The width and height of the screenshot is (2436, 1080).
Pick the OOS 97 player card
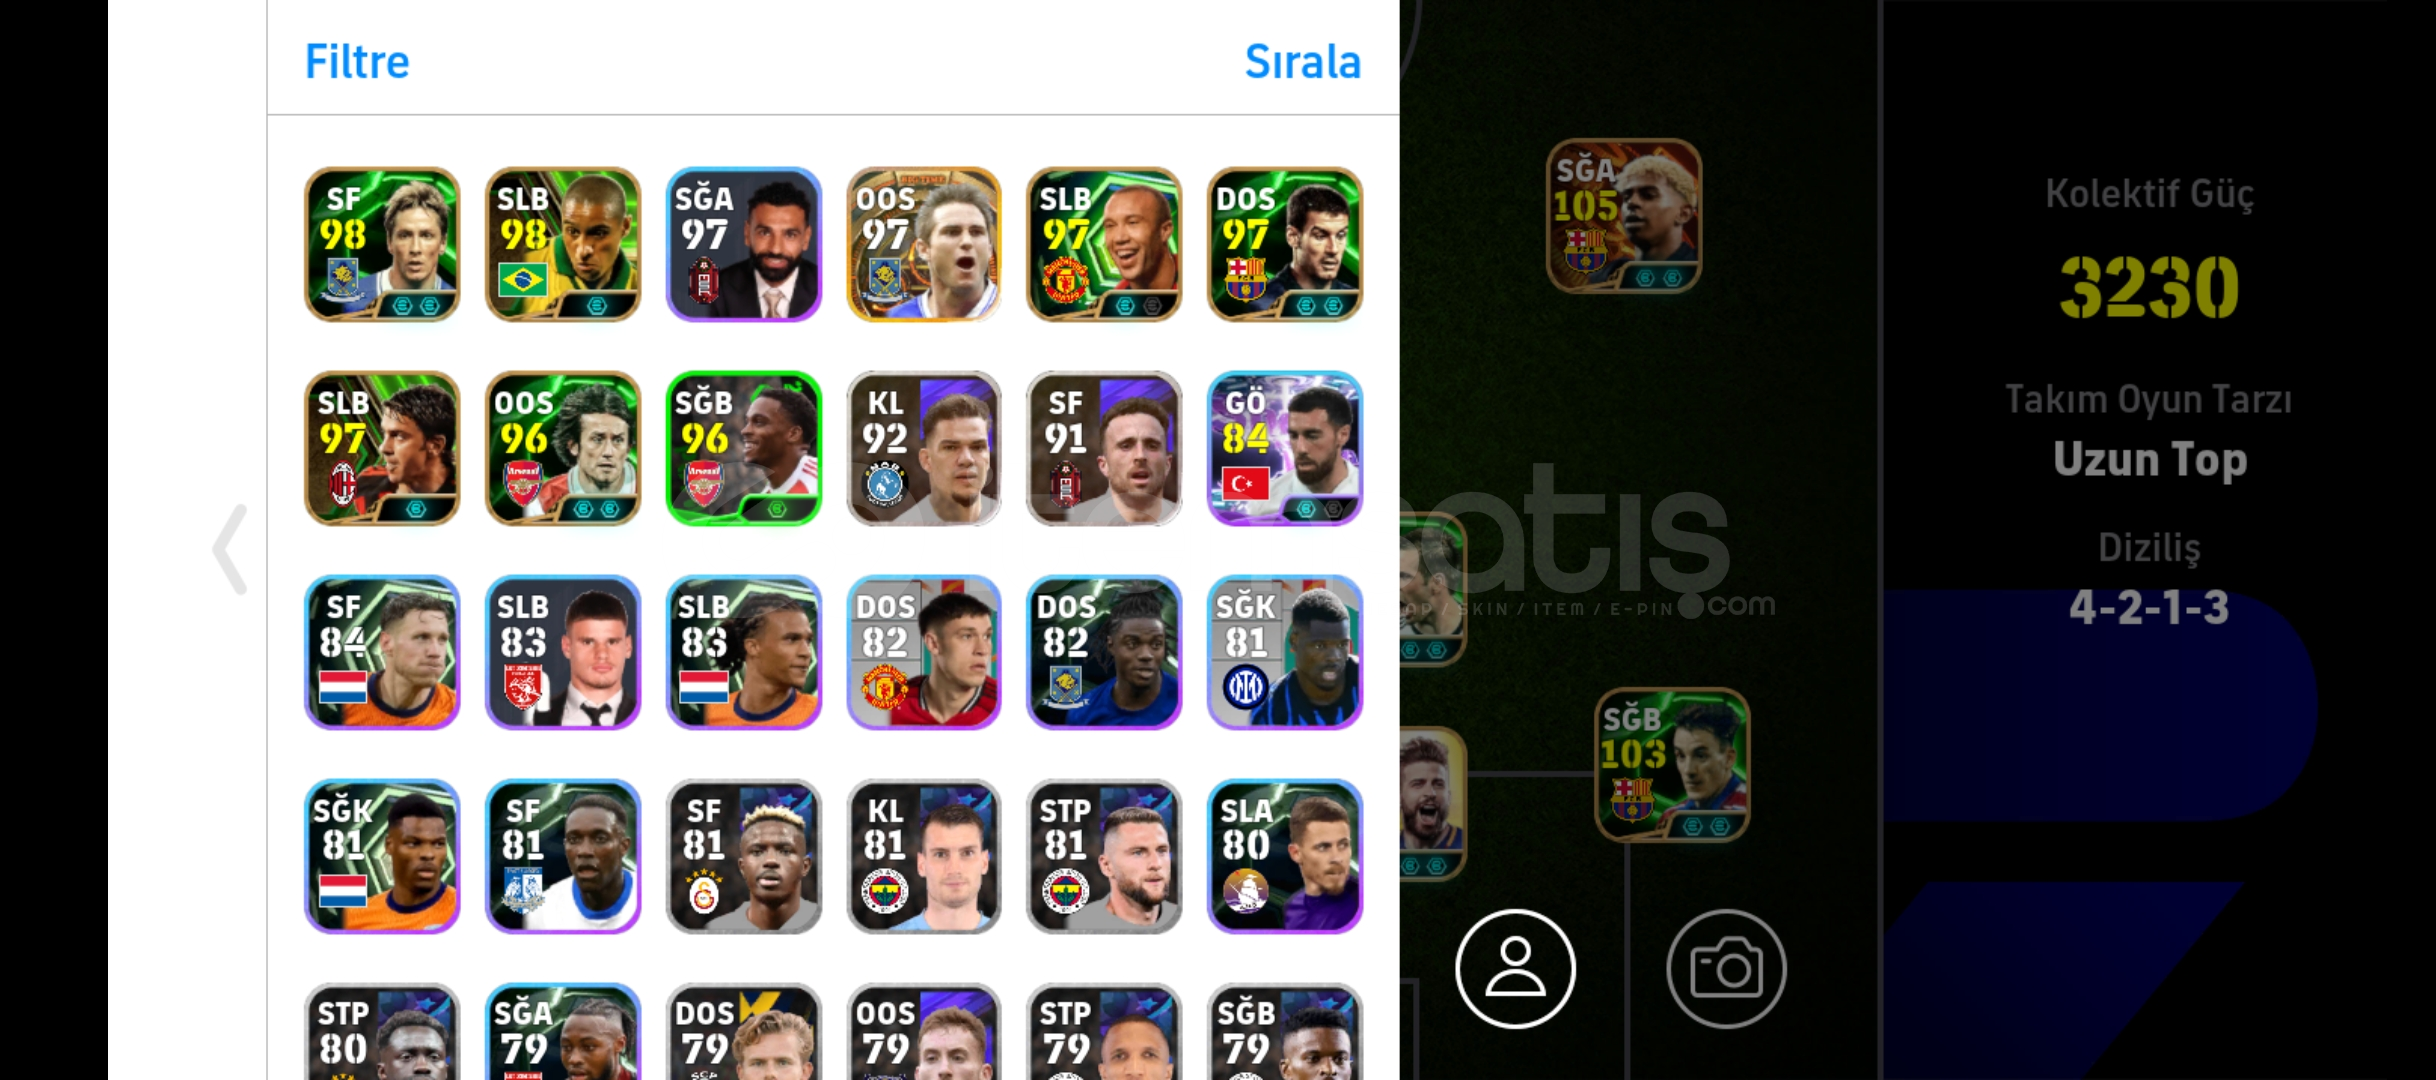pyautogui.click(x=924, y=244)
